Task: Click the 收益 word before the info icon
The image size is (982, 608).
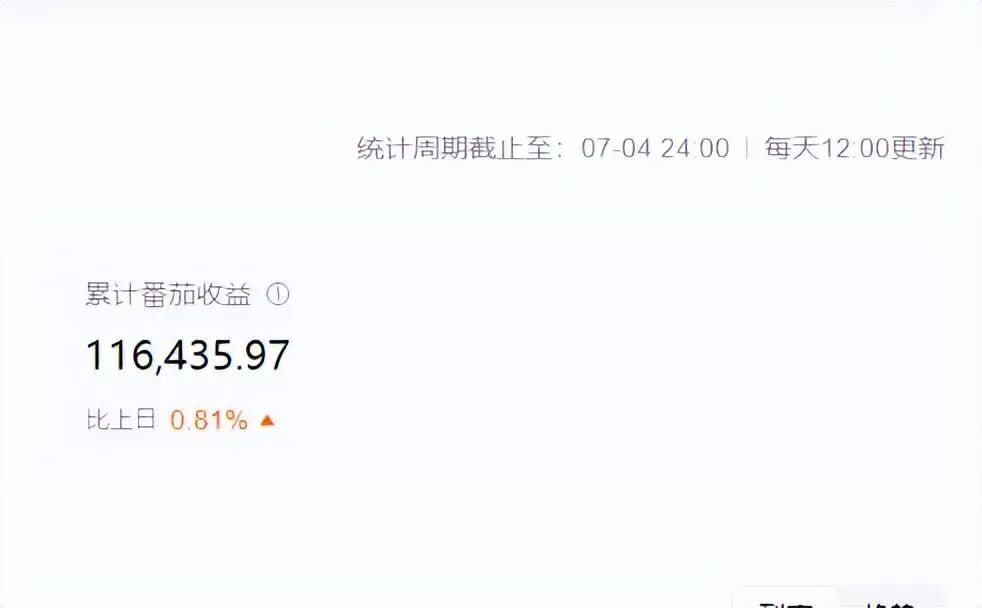Action: [224, 294]
